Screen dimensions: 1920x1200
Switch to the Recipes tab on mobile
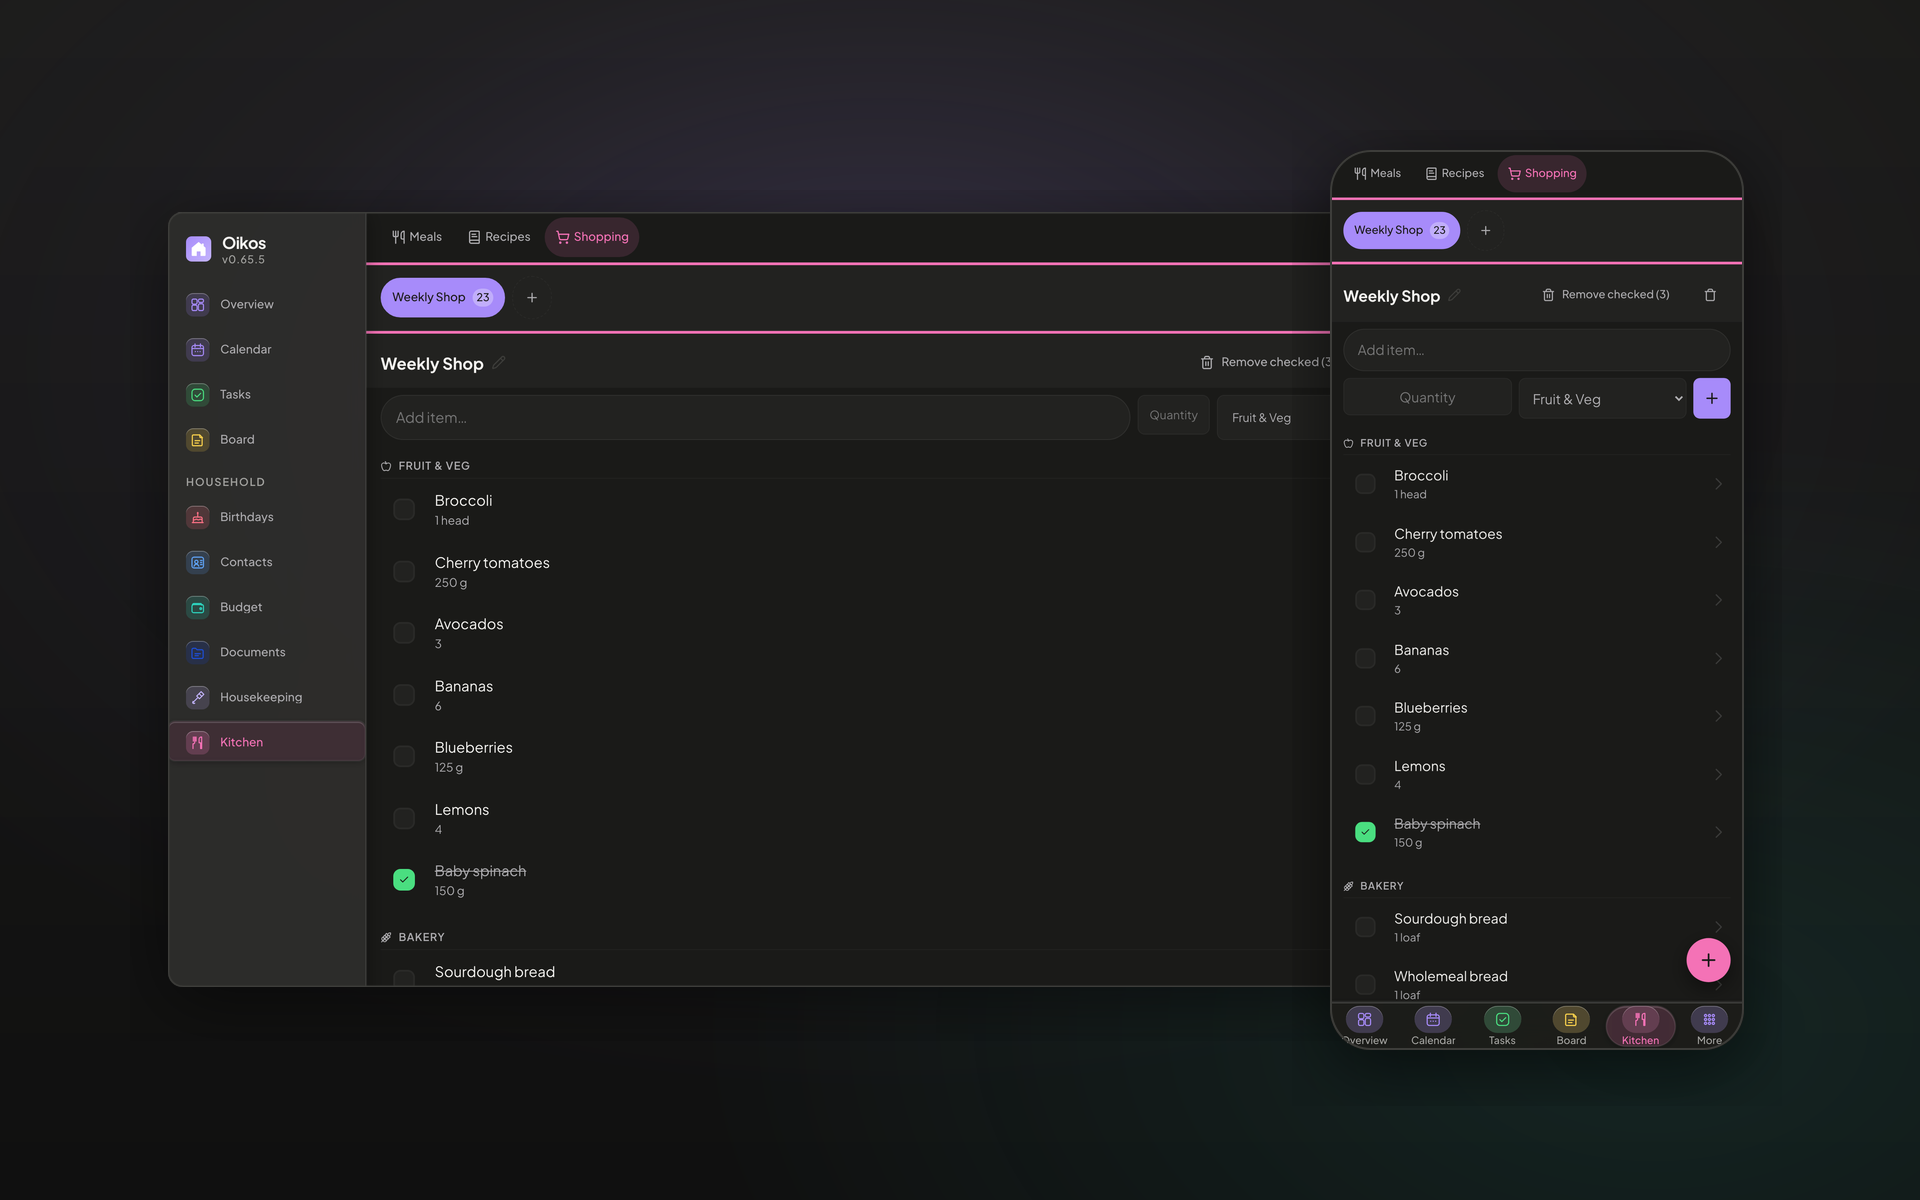(1454, 173)
